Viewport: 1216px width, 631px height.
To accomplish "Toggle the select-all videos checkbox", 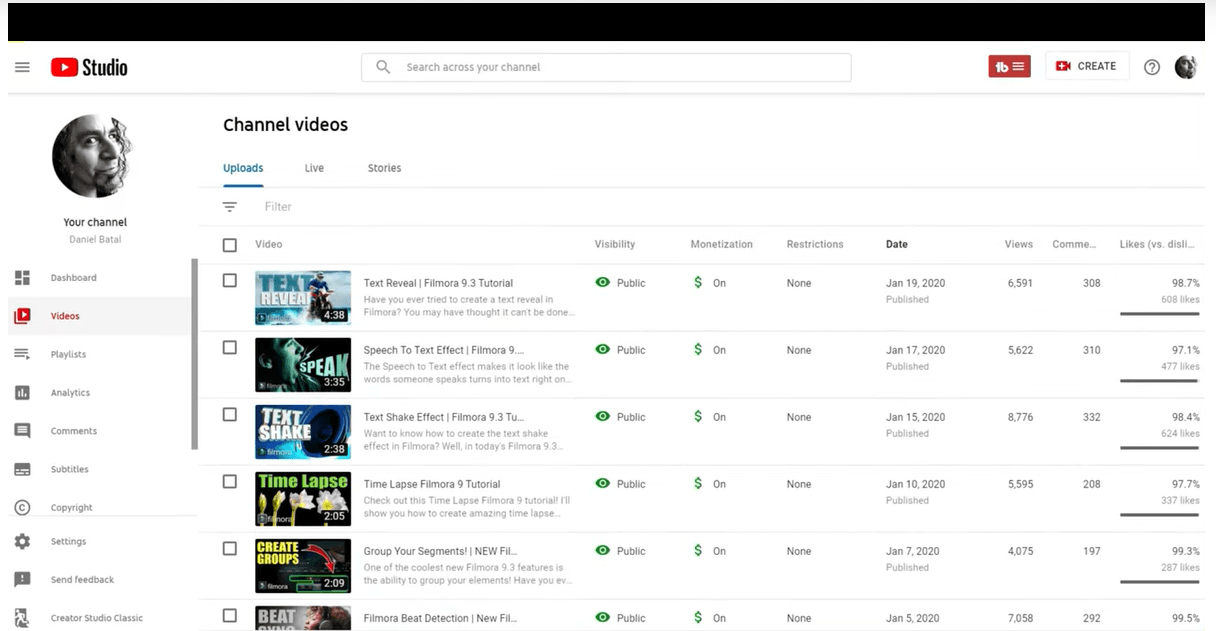I will point(230,245).
